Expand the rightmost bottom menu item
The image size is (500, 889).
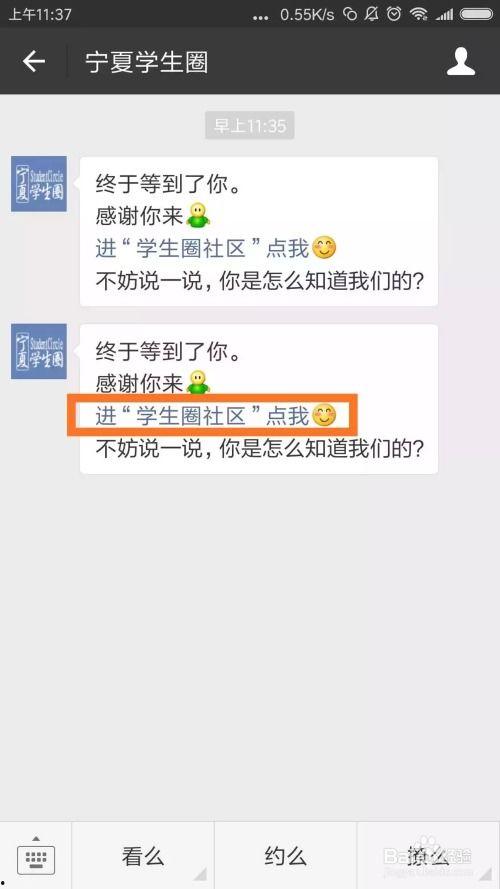click(x=429, y=856)
